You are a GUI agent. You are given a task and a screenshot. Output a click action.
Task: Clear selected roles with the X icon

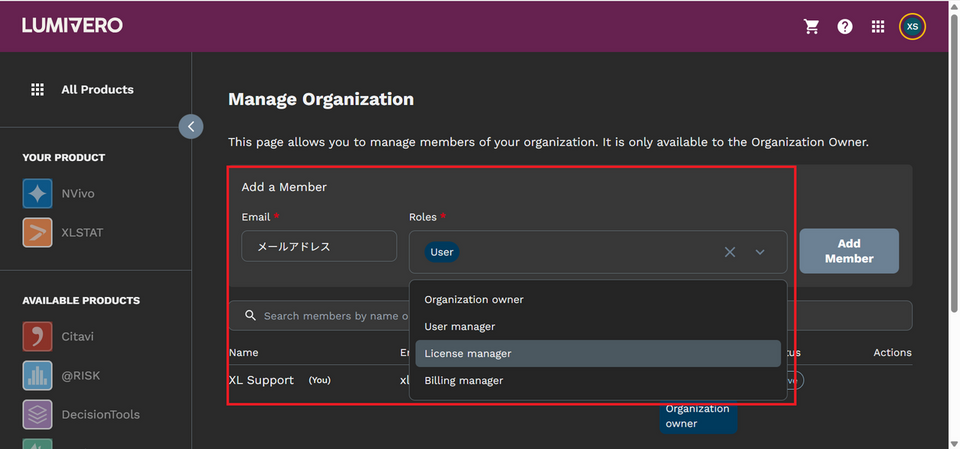click(x=730, y=252)
